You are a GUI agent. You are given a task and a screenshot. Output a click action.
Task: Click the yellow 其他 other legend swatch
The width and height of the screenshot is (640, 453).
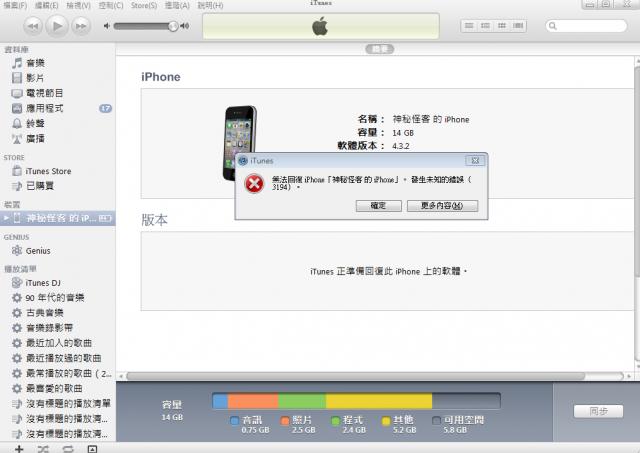[386, 420]
